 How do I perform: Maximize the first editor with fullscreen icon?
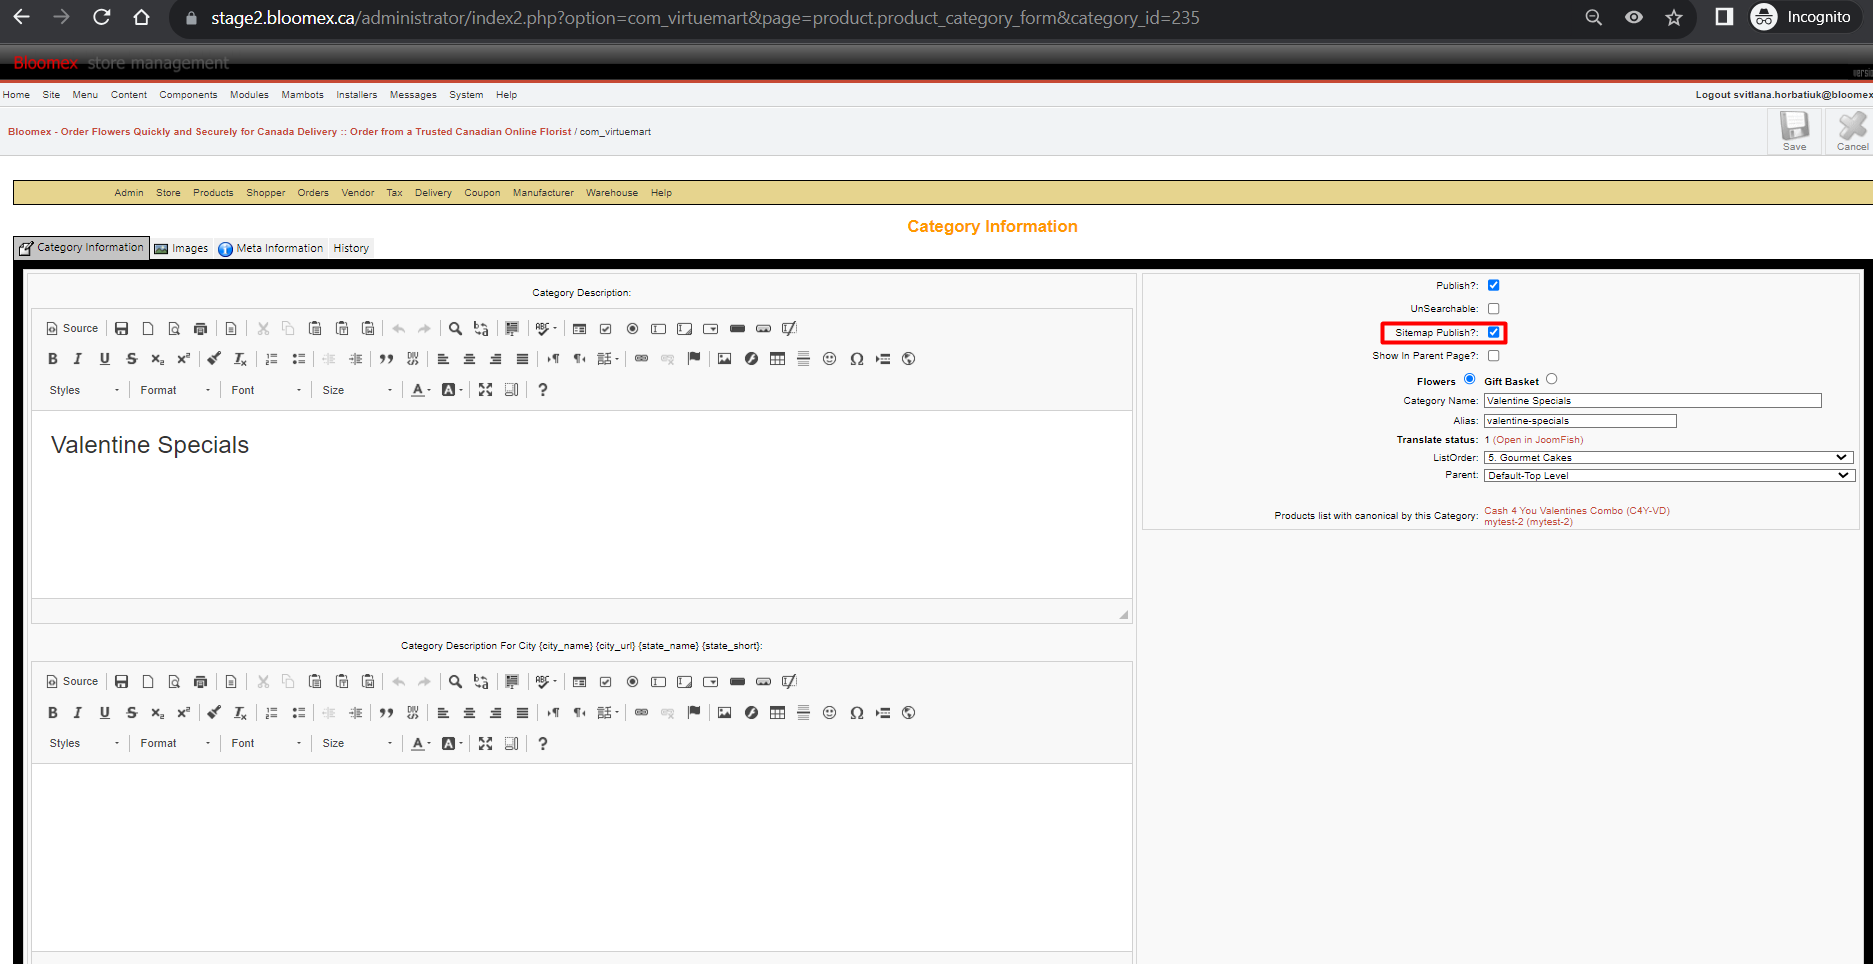tap(485, 390)
